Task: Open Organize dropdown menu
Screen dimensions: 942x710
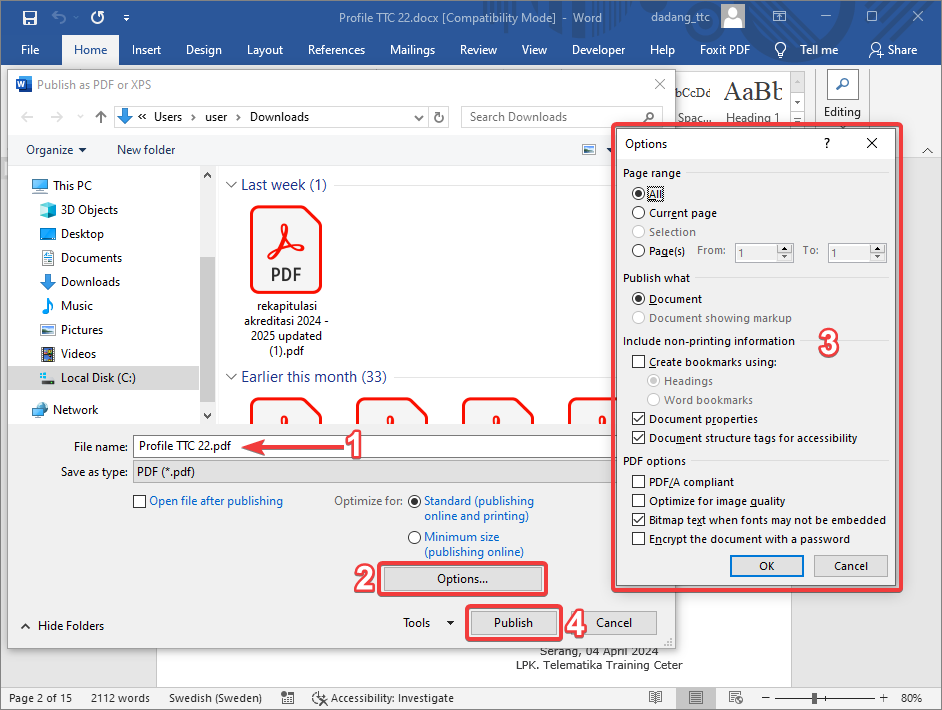Action: pos(56,150)
